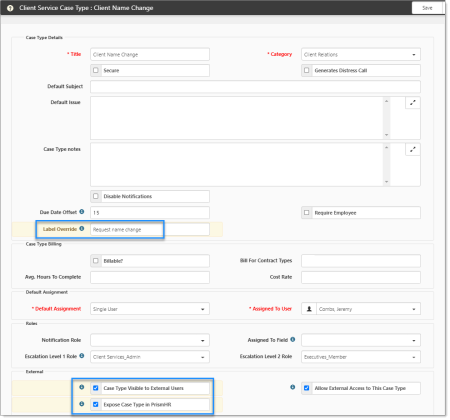Click the Save button
The height and width of the screenshot is (420, 450).
(x=427, y=8)
